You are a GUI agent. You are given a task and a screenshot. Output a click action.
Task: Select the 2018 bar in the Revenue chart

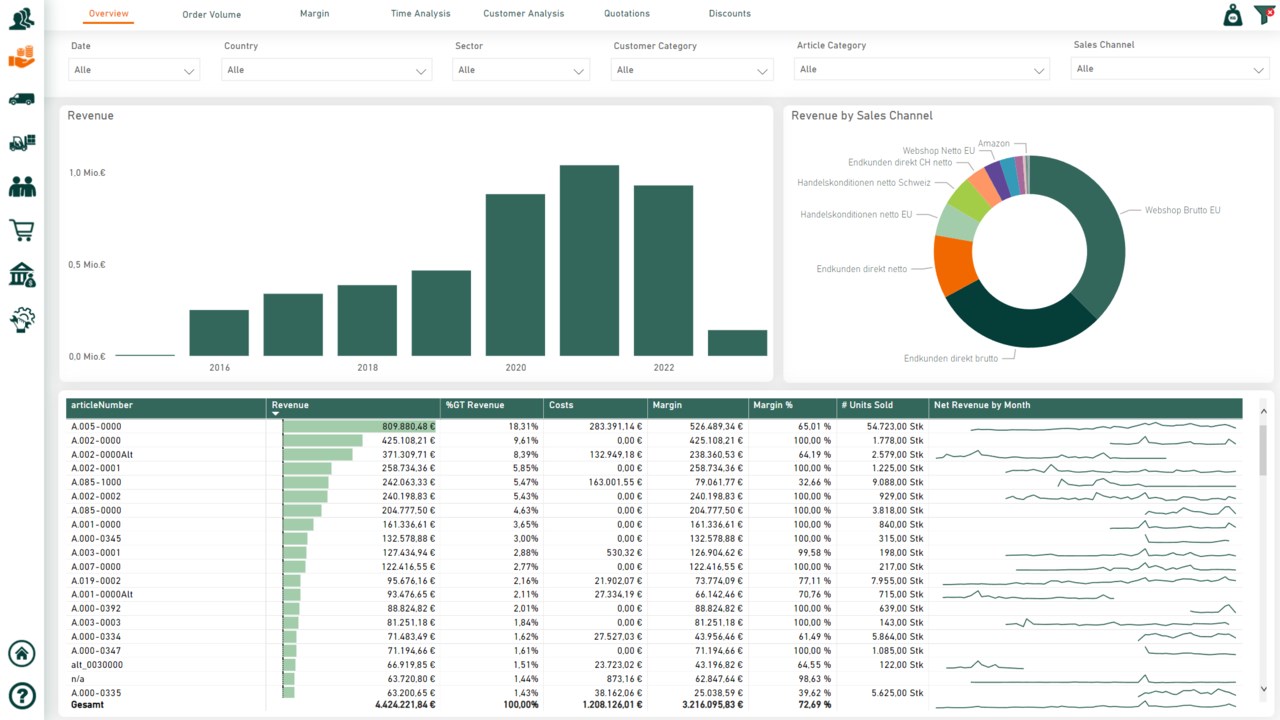pyautogui.click(x=367, y=320)
